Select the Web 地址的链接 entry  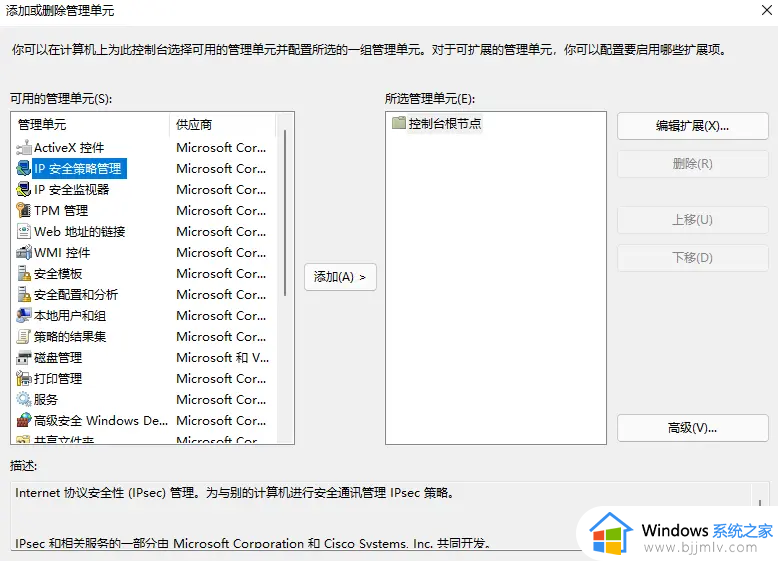(x=79, y=232)
